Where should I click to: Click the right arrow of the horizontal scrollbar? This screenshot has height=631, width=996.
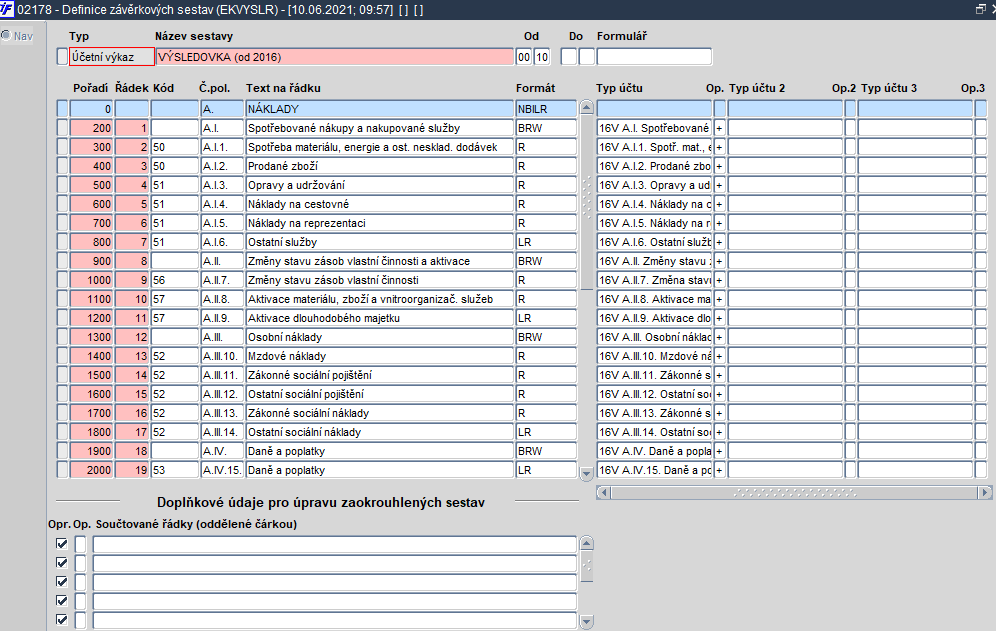pyautogui.click(x=985, y=492)
